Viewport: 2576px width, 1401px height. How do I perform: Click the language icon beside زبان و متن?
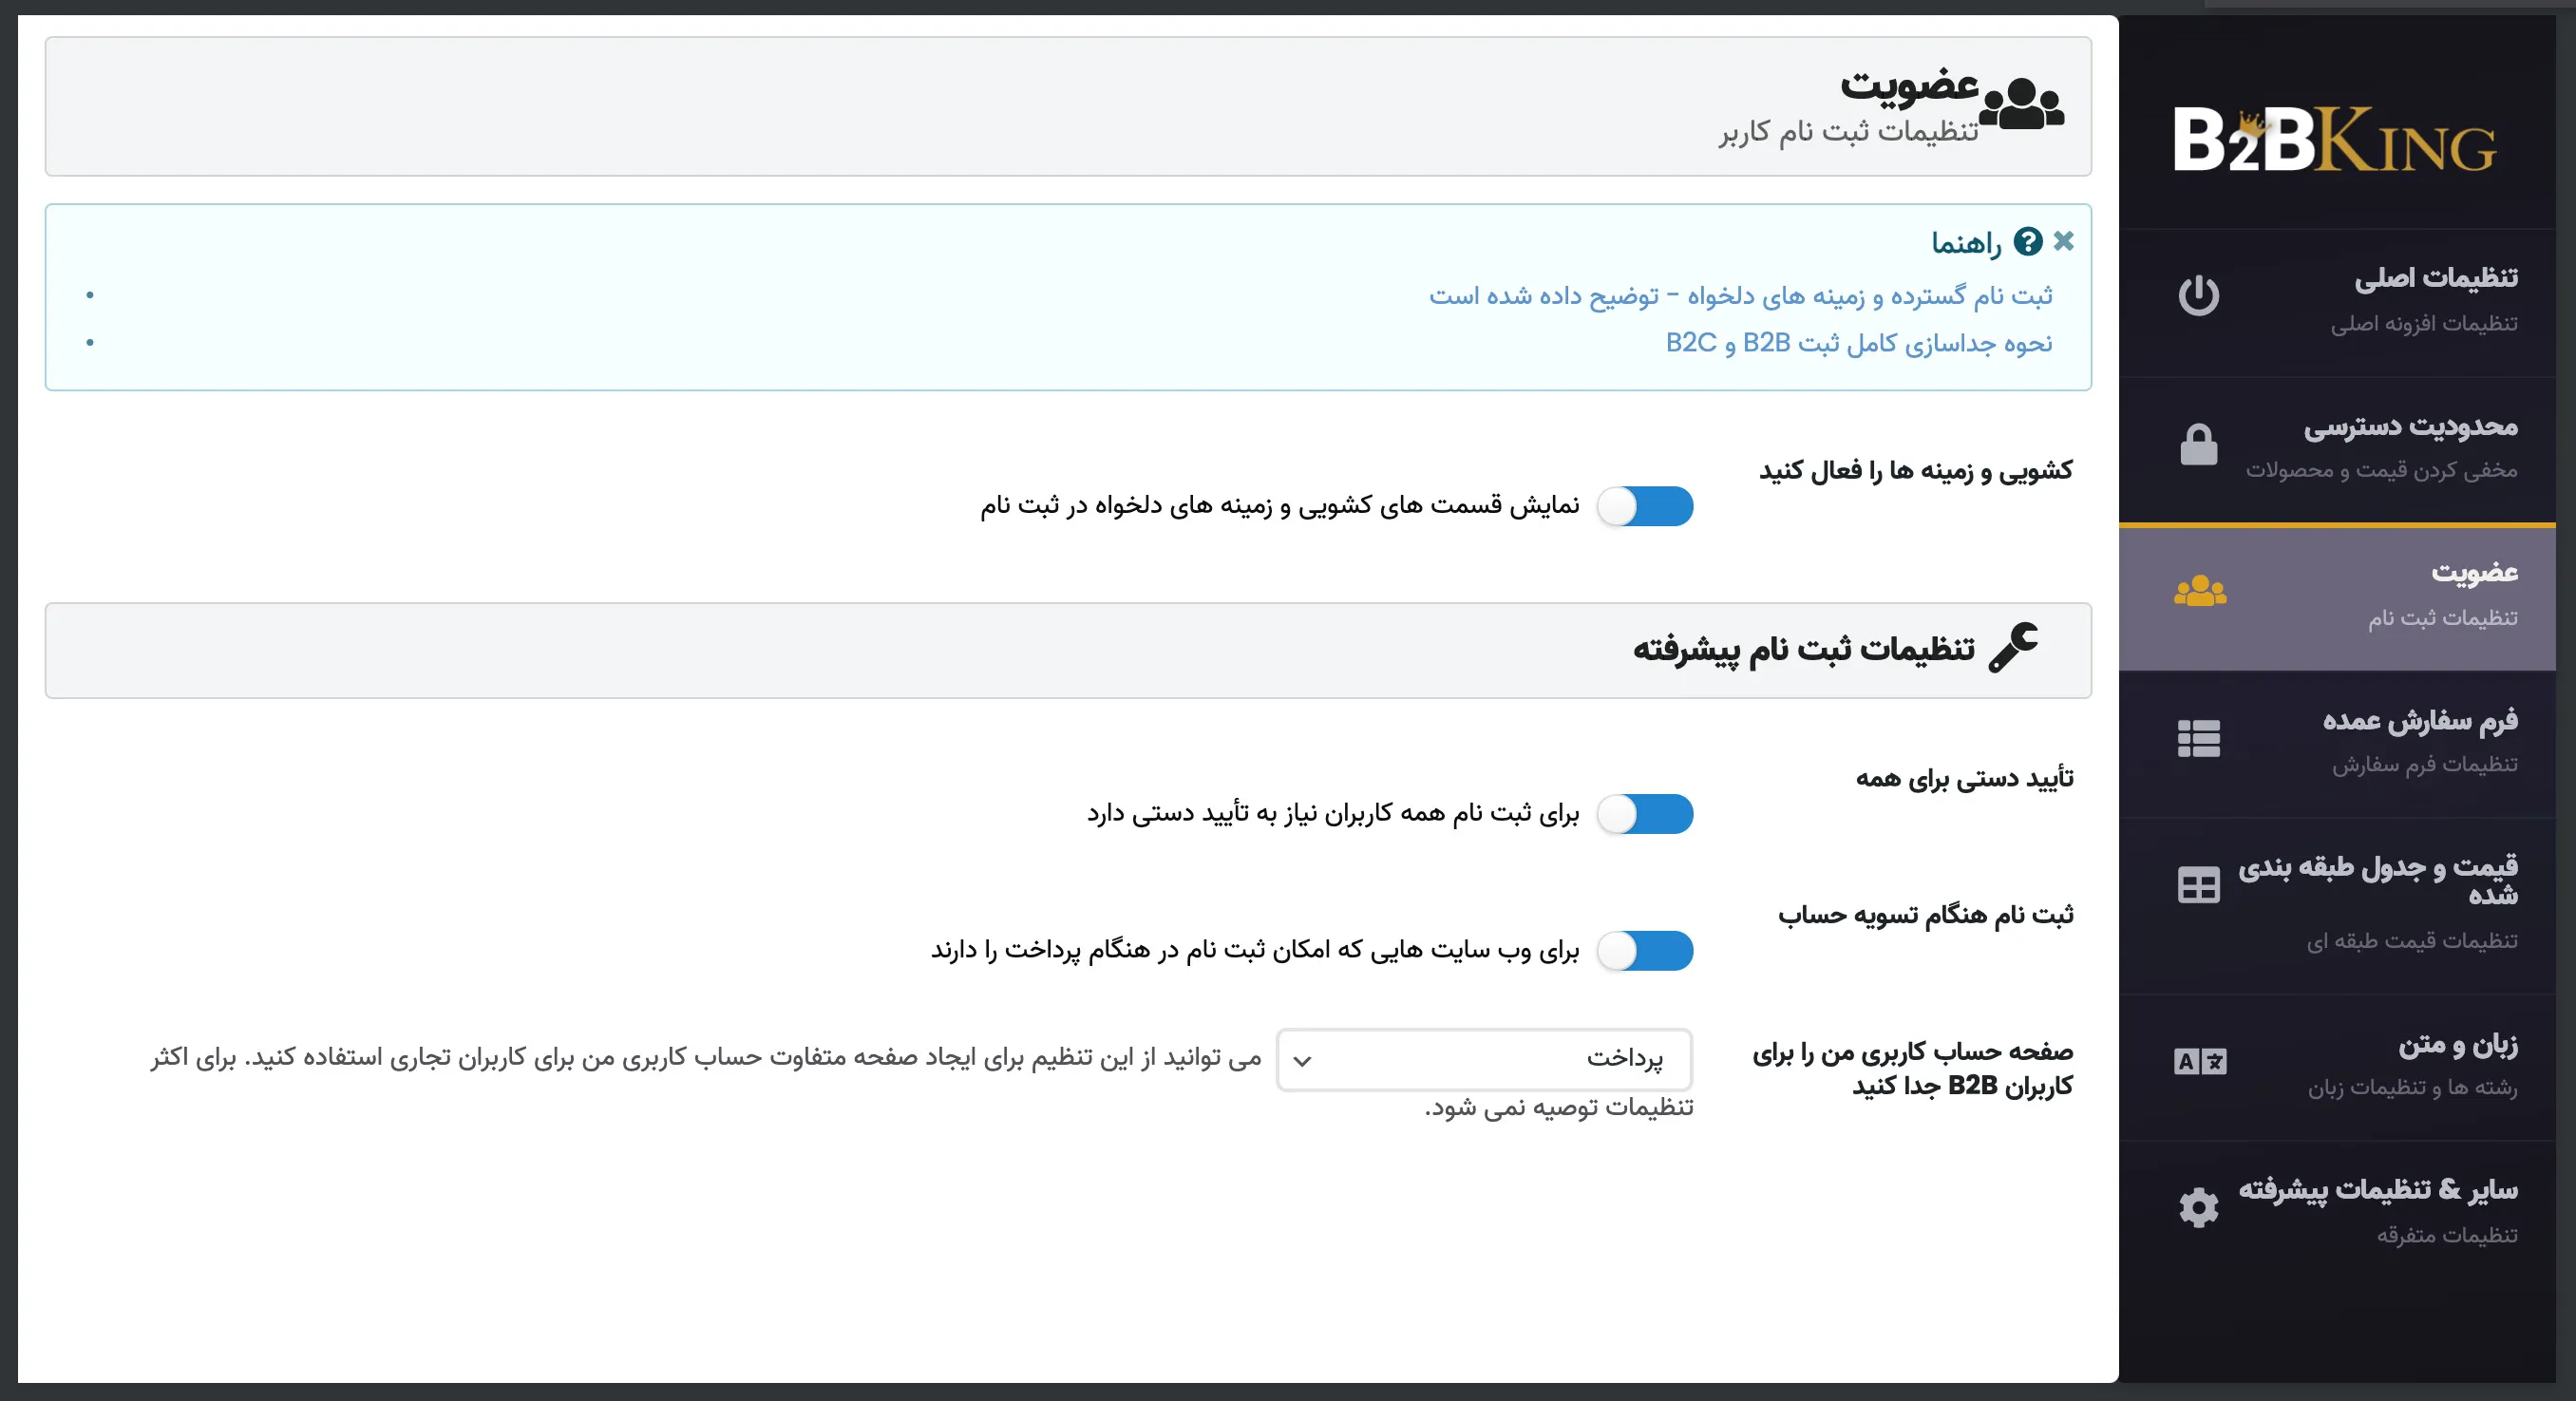coord(2200,1061)
